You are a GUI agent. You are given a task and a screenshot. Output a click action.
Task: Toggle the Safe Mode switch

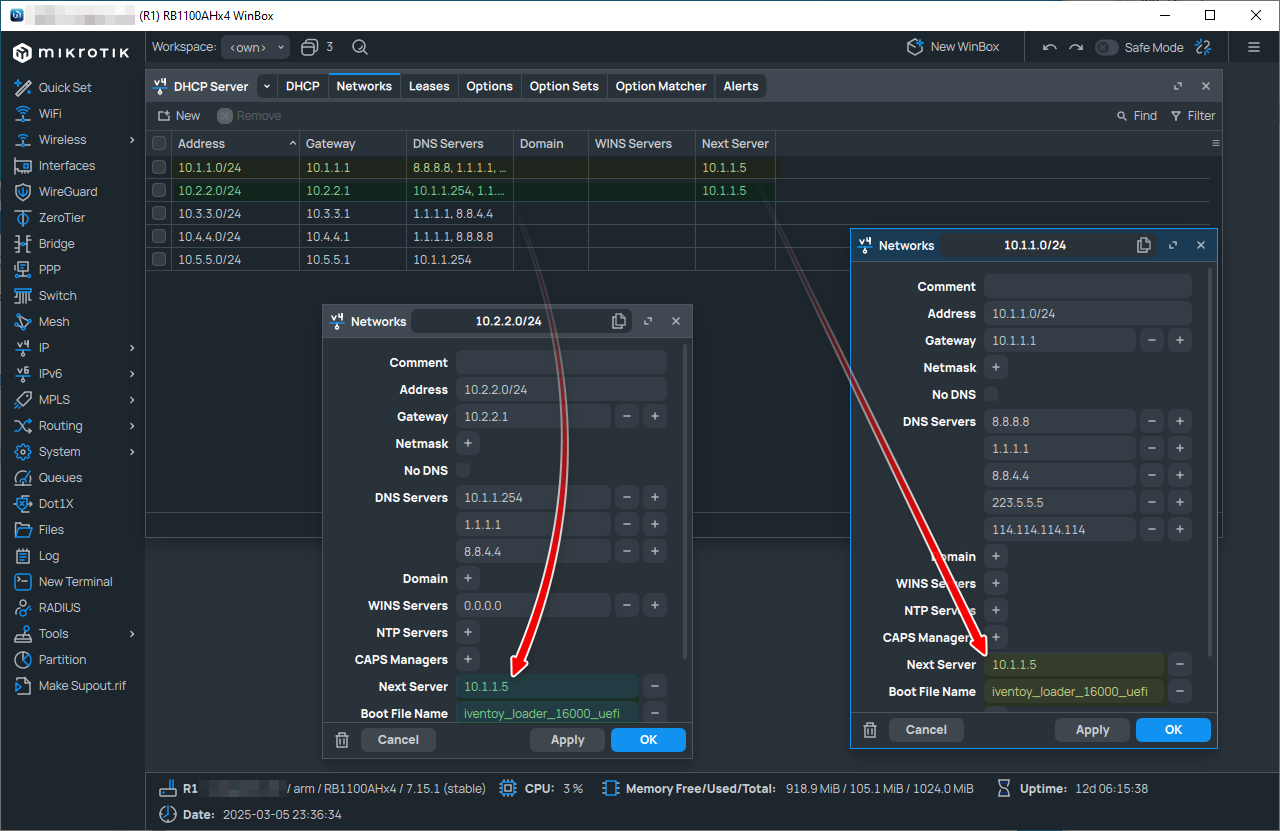coord(1106,47)
